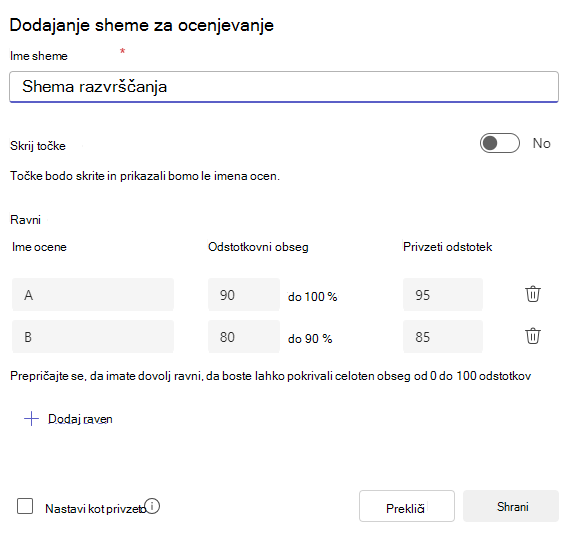This screenshot has height=536, width=574.
Task: Click 'do 90 %' range text
Action: pos(310,339)
